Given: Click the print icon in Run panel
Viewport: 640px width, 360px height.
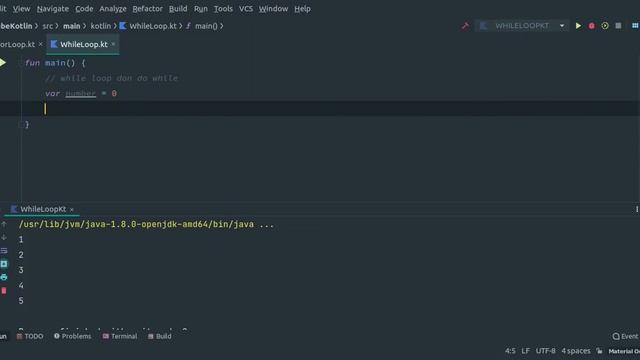Looking at the screenshot, I should [x=4, y=277].
